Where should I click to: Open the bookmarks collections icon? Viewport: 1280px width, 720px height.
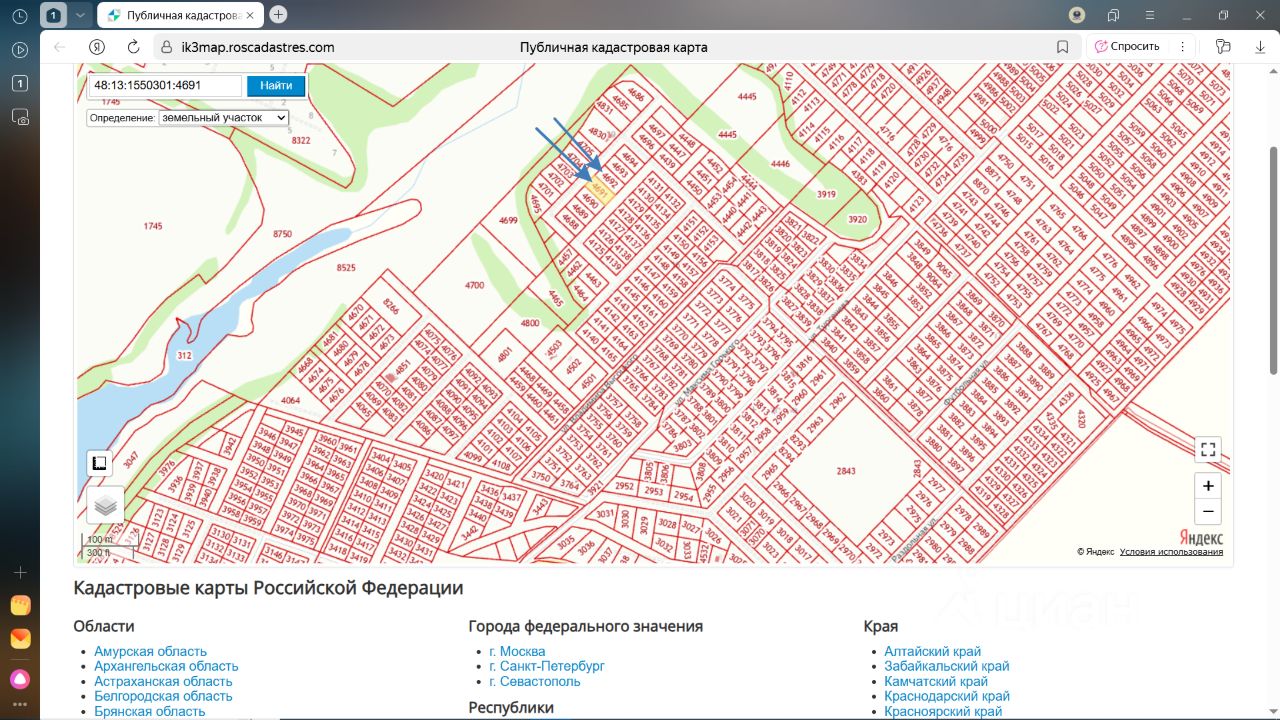tap(1113, 15)
